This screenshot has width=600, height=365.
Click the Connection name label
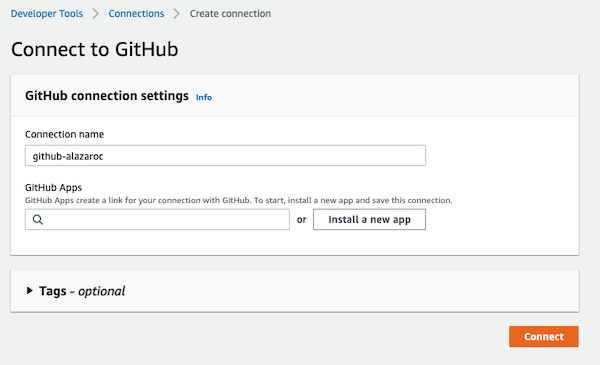64,134
